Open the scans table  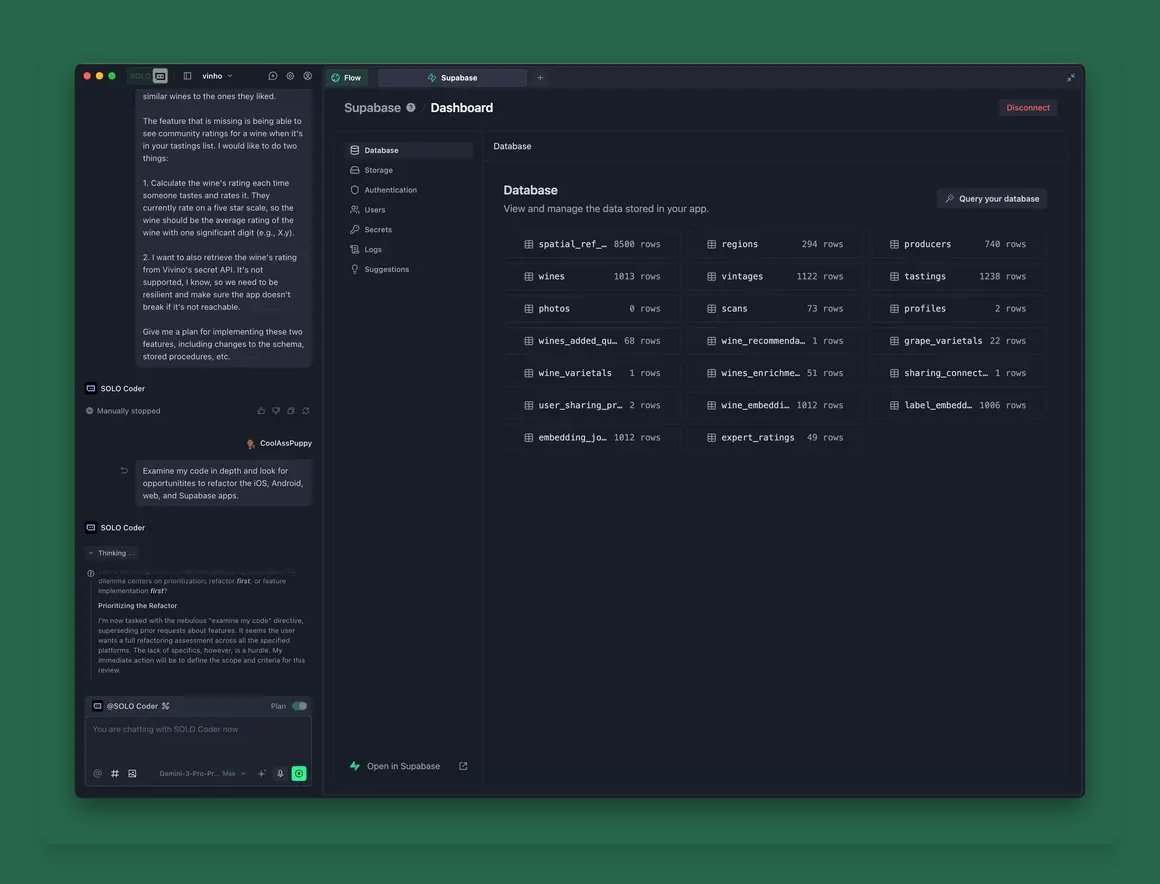(x=775, y=308)
